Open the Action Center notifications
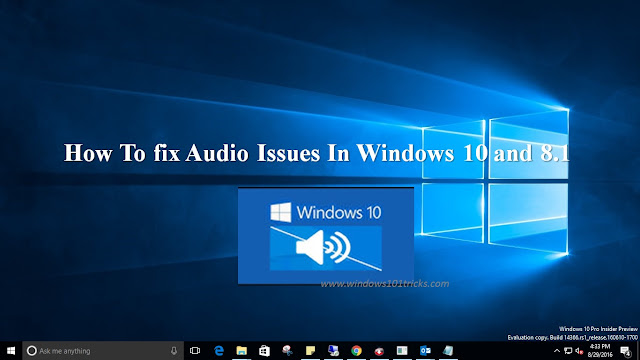 pos(625,351)
